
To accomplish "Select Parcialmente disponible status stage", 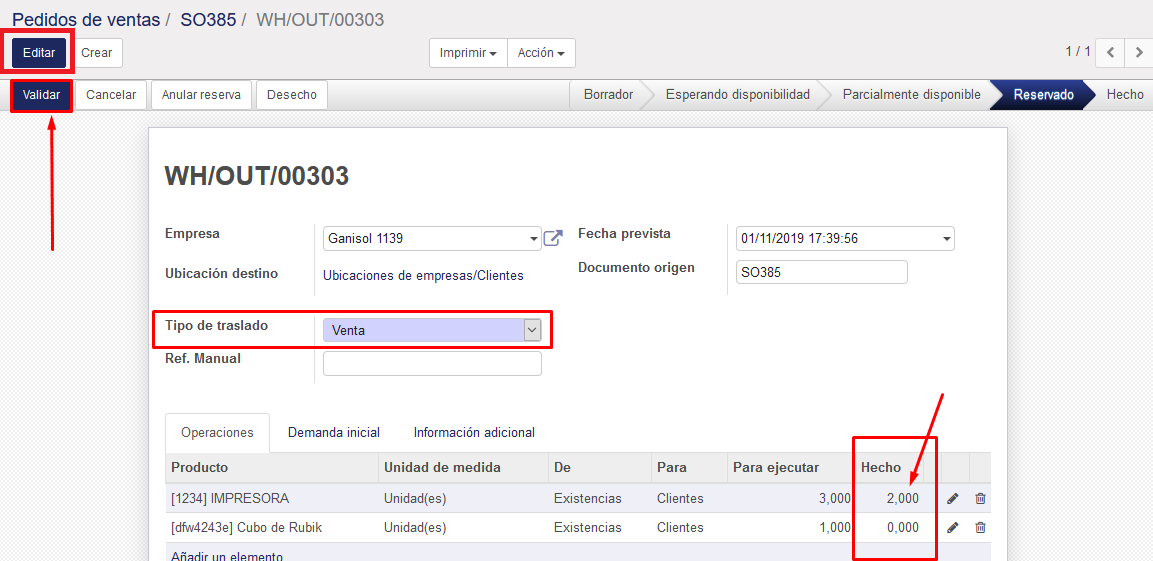I will [912, 95].
